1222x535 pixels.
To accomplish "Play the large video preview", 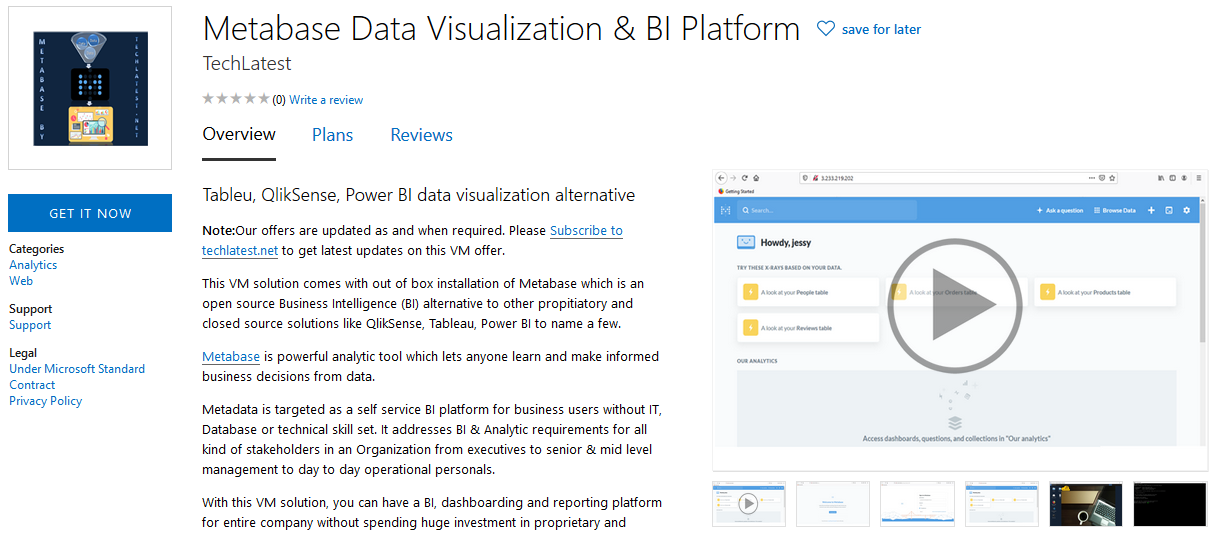I will pyautogui.click(x=954, y=306).
